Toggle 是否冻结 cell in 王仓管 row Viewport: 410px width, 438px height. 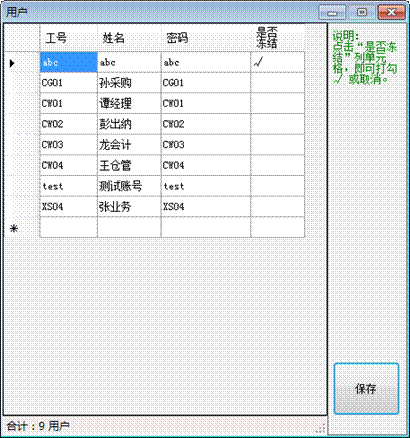(278, 166)
